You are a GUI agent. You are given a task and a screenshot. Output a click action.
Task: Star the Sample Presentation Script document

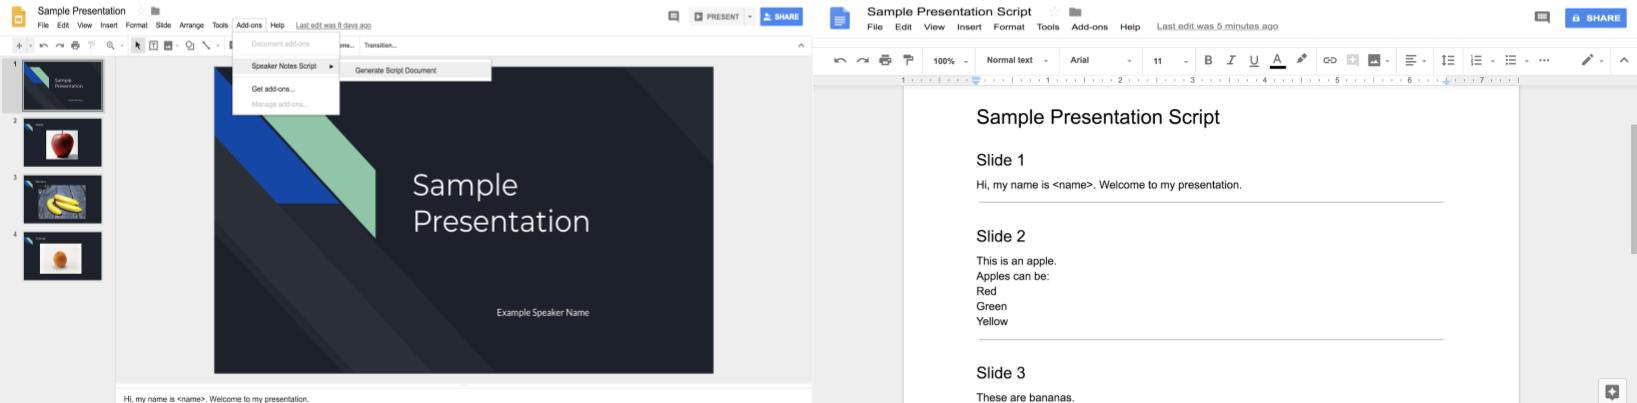tap(1054, 12)
